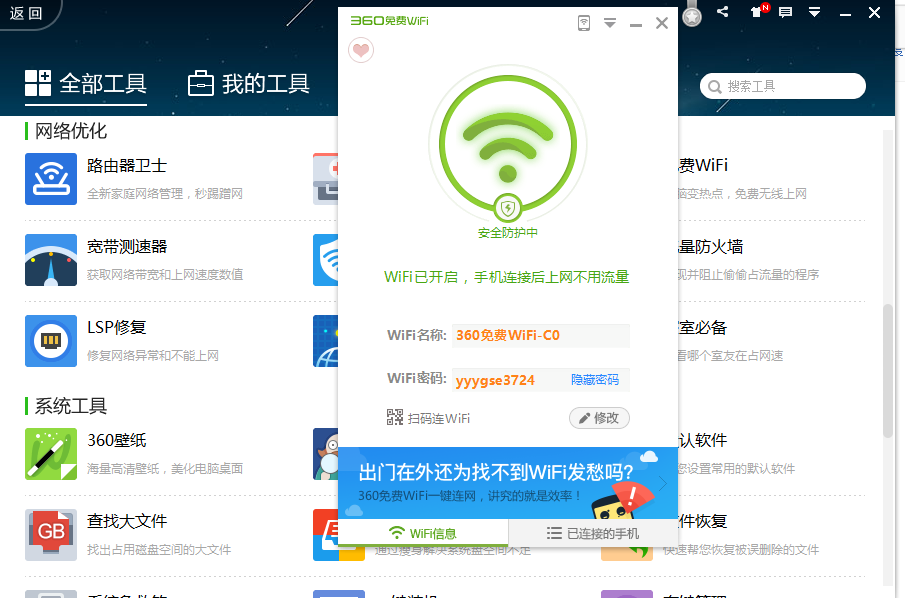Open the 出门在外 blue promo banner
905x598 pixels.
[x=507, y=483]
